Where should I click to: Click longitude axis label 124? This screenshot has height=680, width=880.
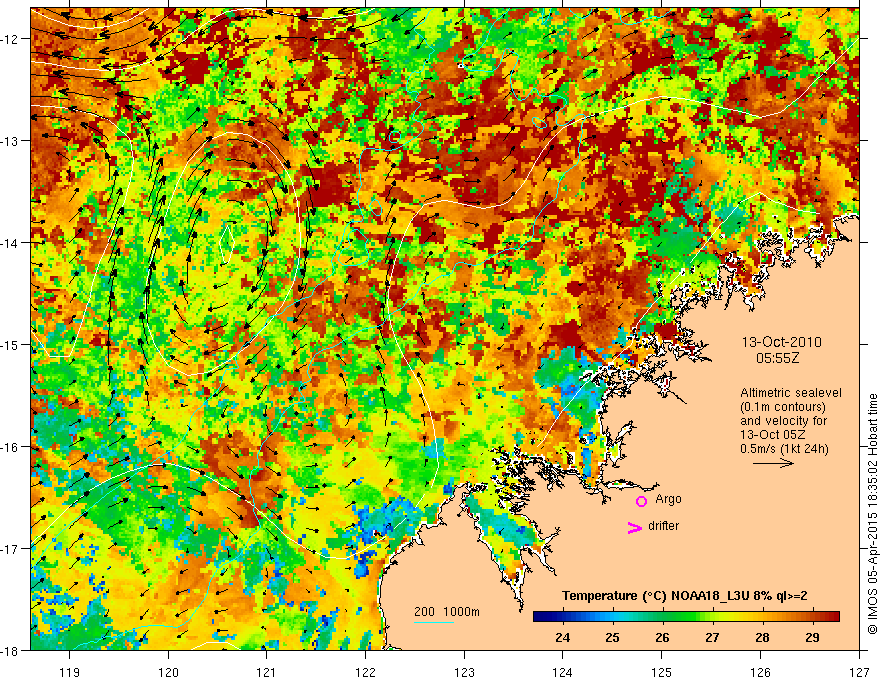[563, 672]
